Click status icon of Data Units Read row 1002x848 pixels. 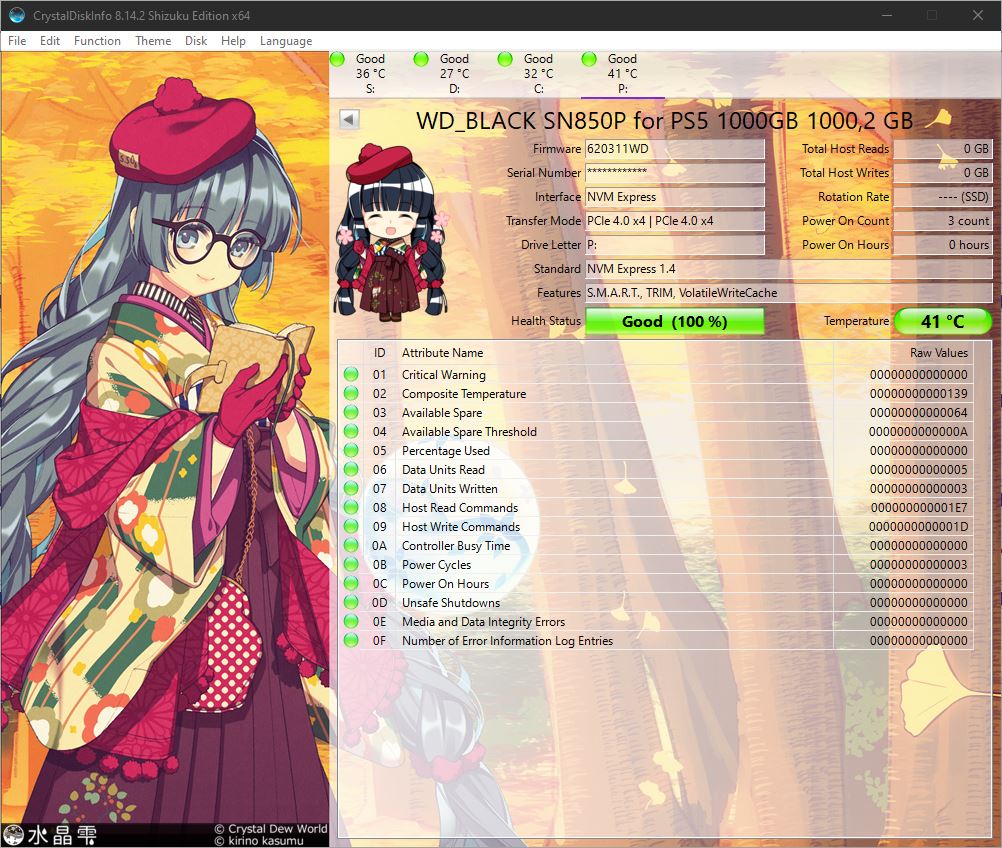pos(351,469)
